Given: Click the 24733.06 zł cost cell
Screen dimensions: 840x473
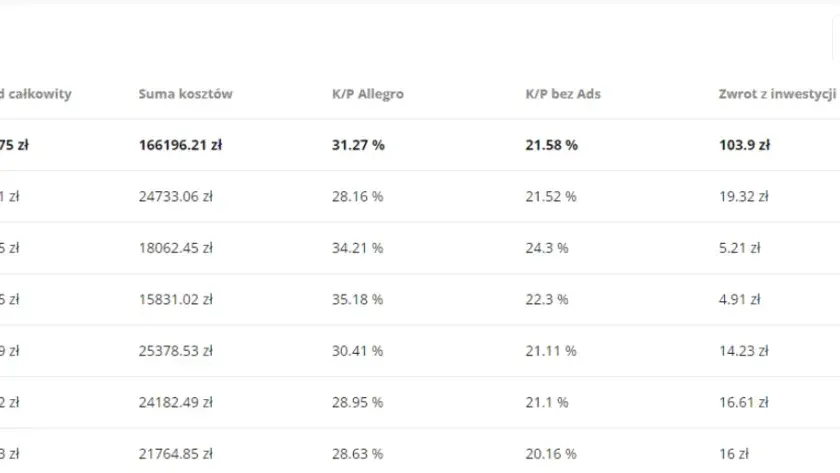Looking at the screenshot, I should click(x=176, y=197).
